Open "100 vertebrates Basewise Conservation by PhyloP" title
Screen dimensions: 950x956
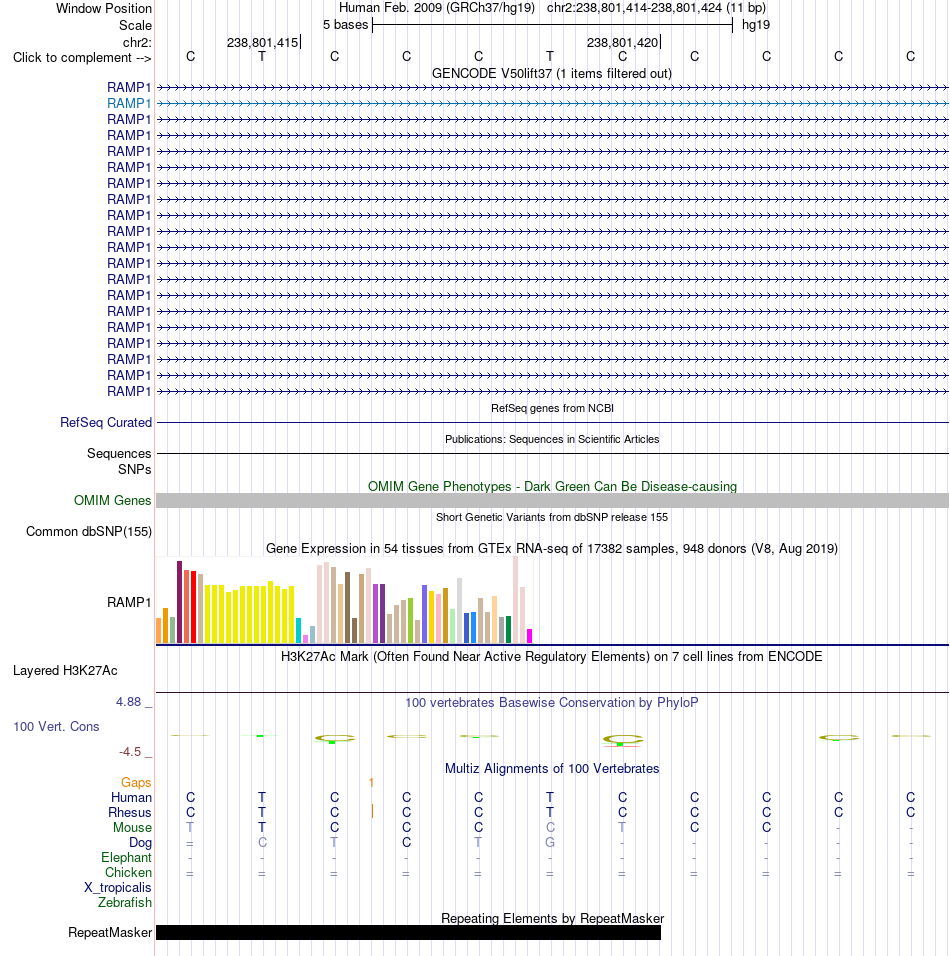click(x=552, y=702)
